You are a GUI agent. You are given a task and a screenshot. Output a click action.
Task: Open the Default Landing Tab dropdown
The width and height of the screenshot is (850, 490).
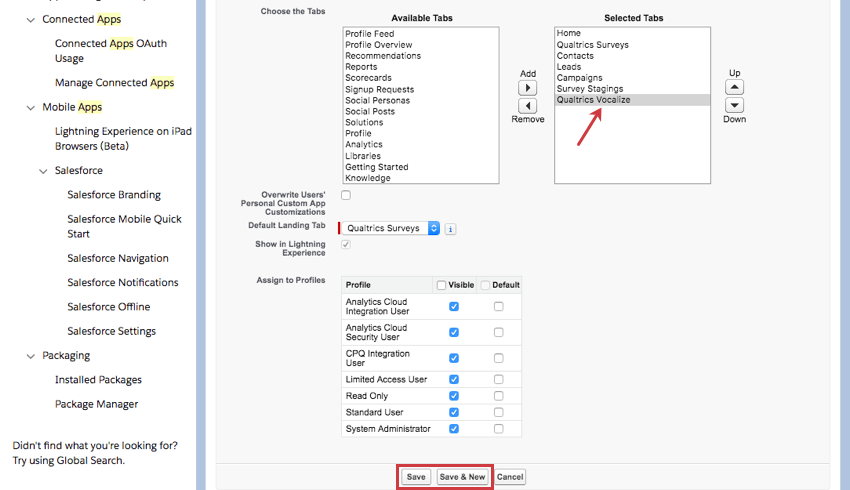coord(391,228)
